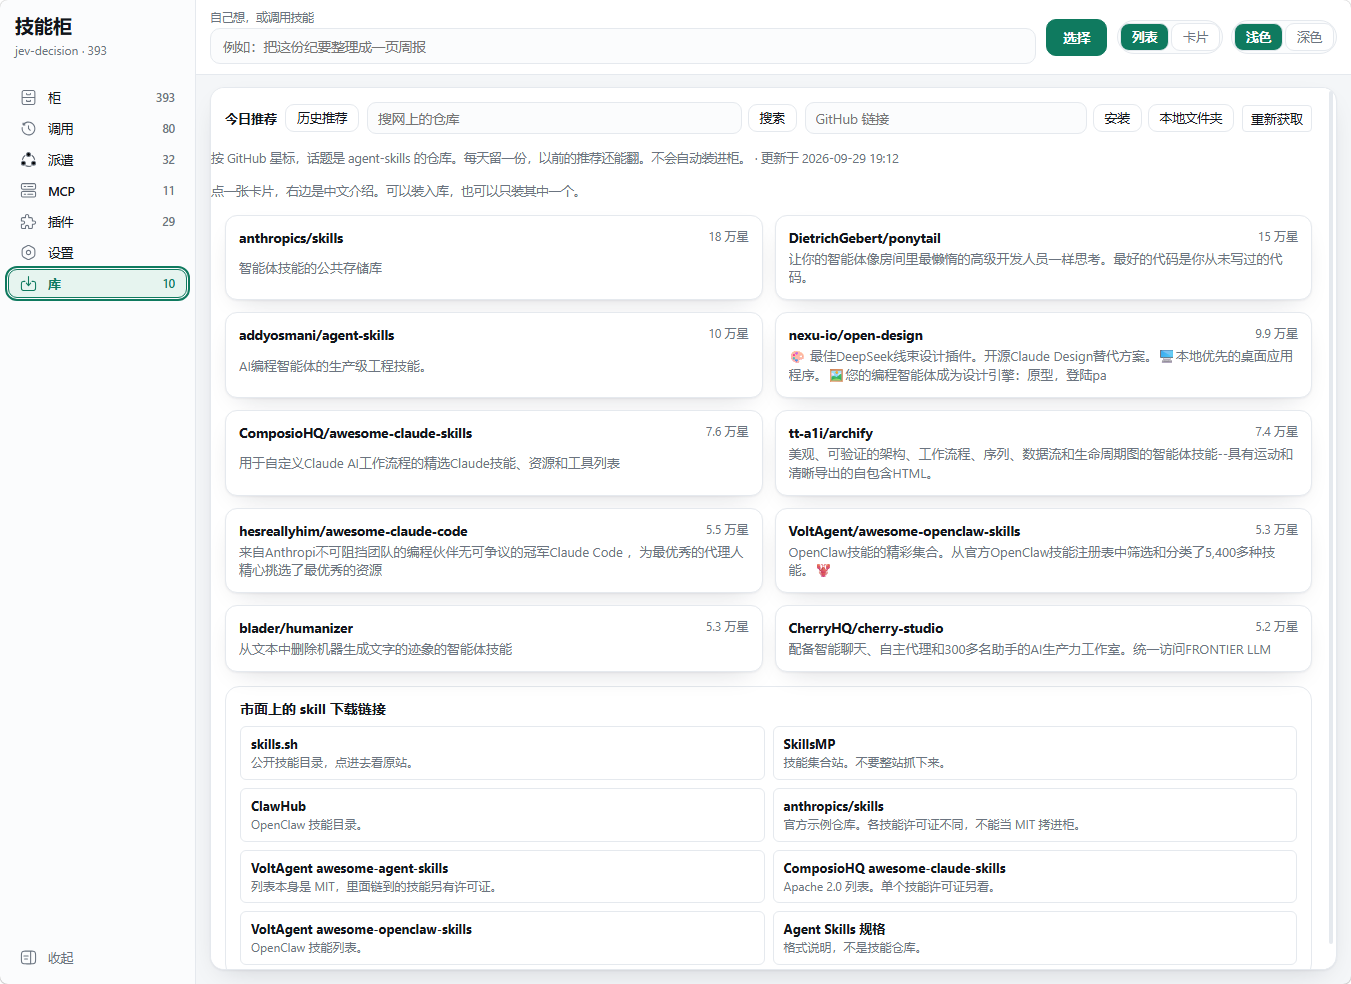Open the Agent Skills 规格 link
1351x984 pixels.
[1035, 938]
